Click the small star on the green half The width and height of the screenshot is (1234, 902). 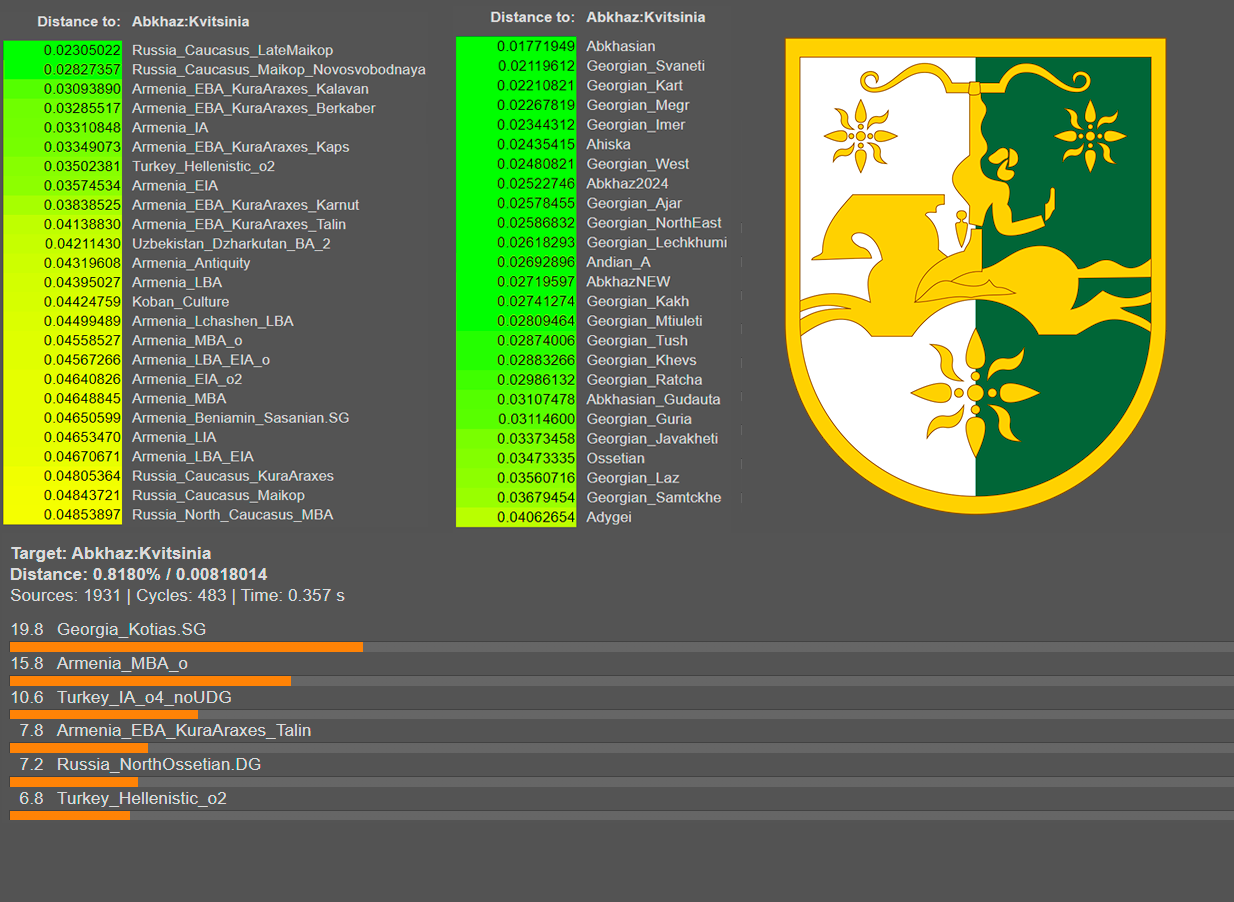point(1091,136)
